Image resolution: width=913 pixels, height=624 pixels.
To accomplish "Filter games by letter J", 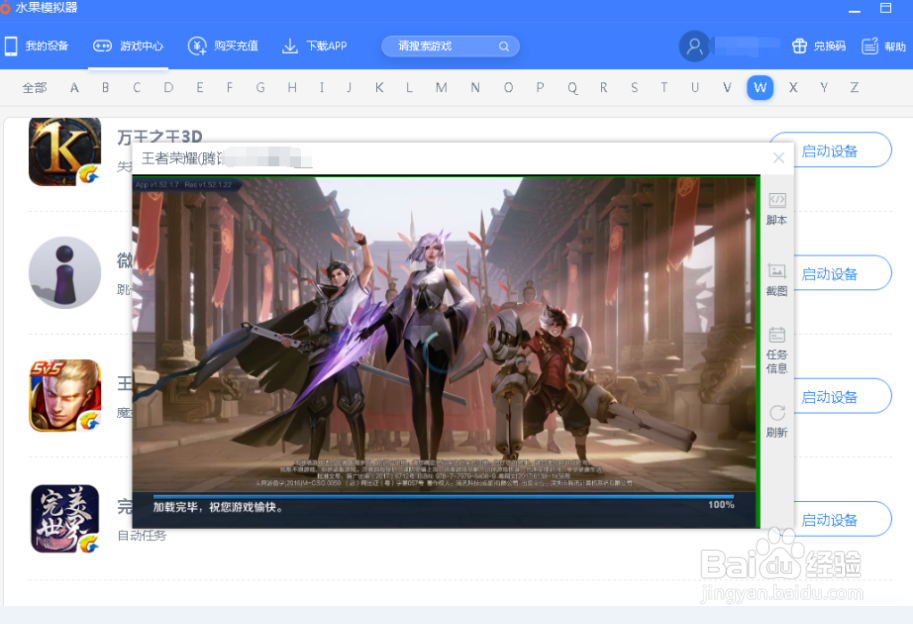I will pos(349,88).
